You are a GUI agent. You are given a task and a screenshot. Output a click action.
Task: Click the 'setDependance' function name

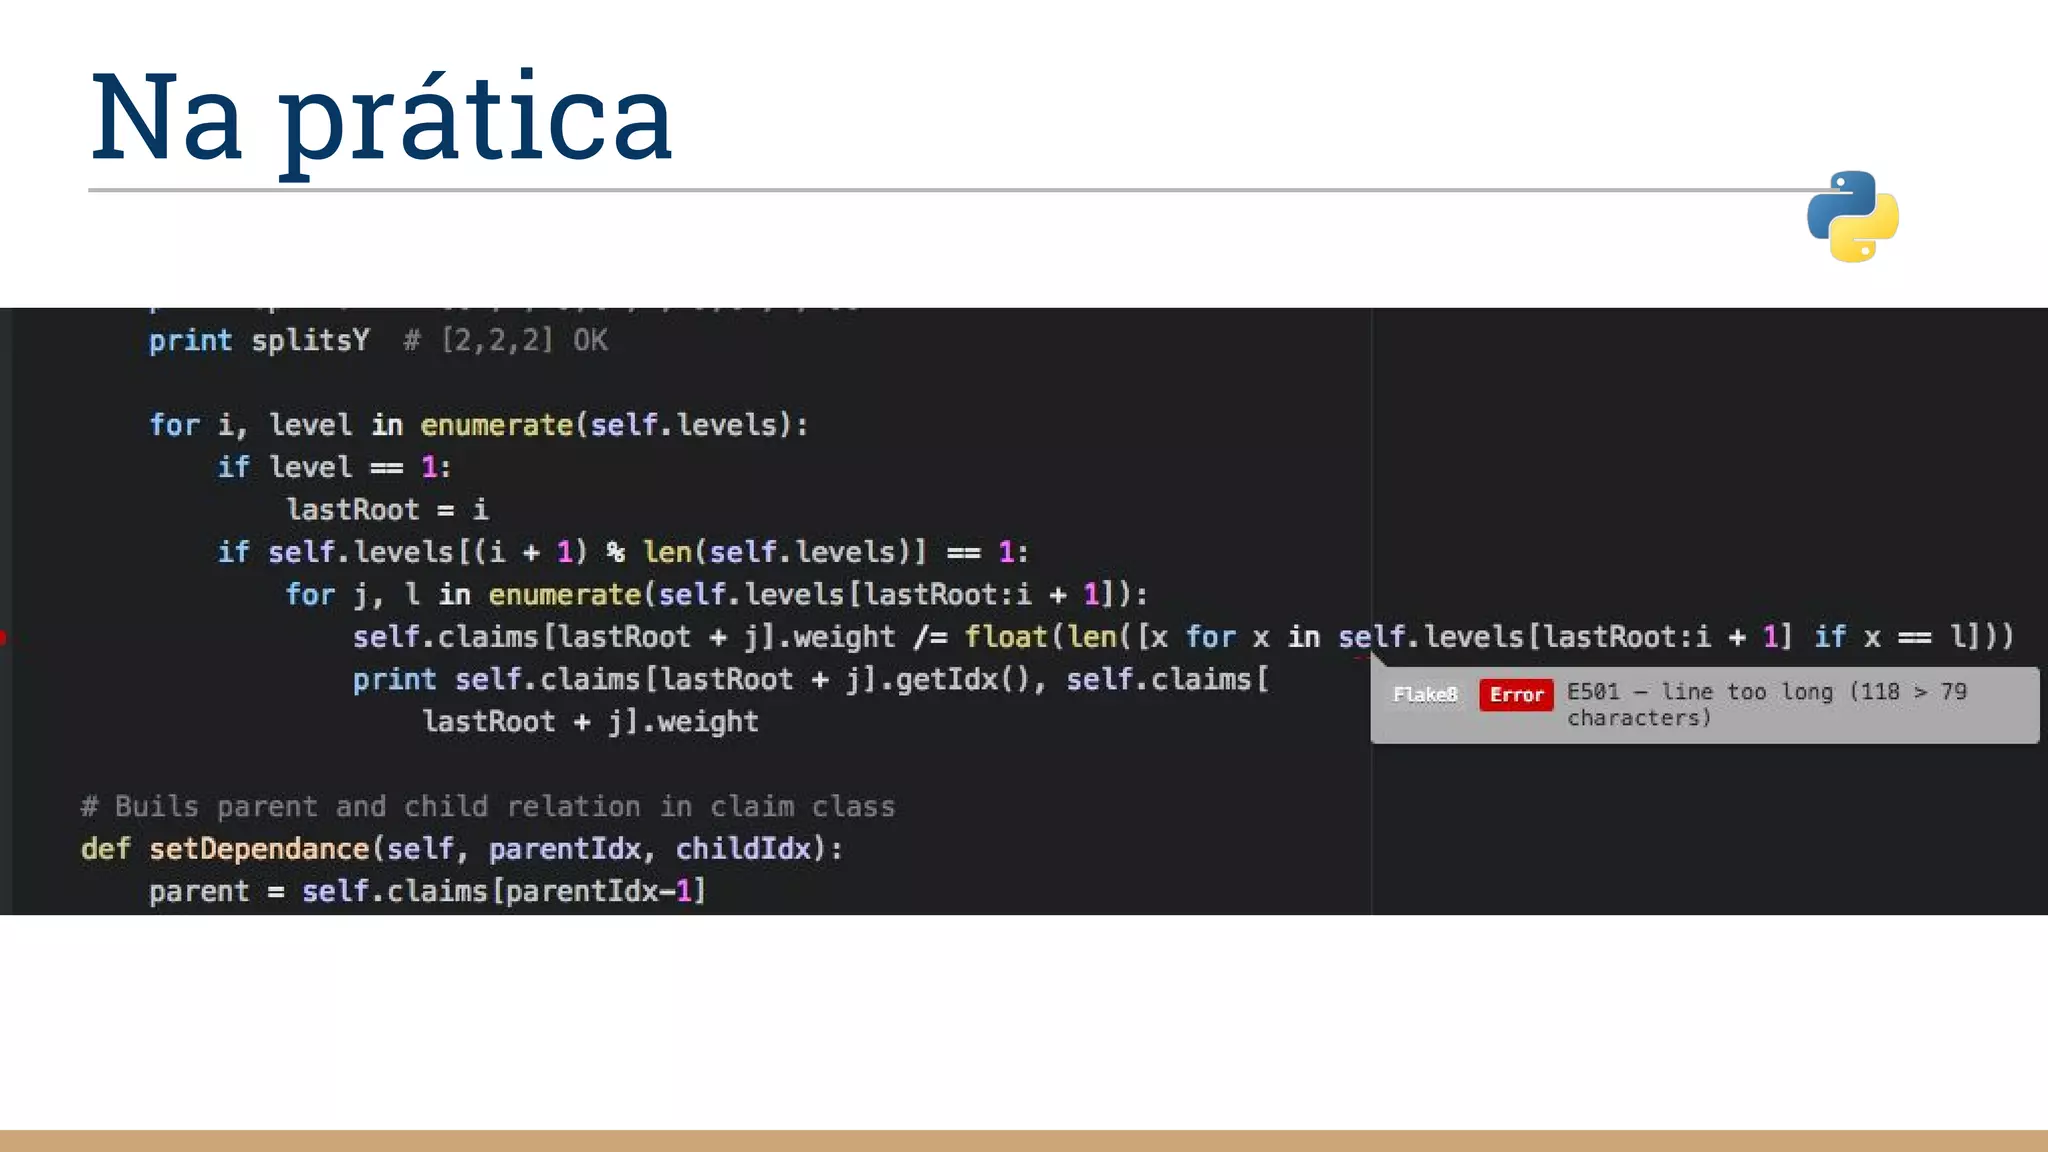[x=259, y=849]
